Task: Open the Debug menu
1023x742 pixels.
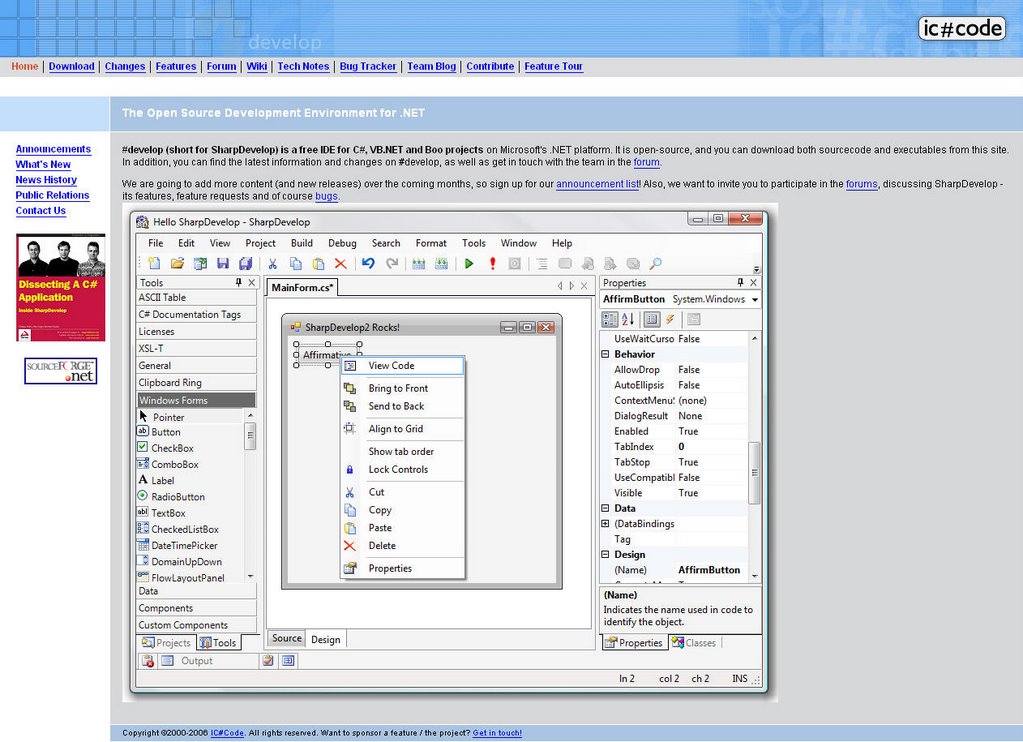Action: pos(342,243)
